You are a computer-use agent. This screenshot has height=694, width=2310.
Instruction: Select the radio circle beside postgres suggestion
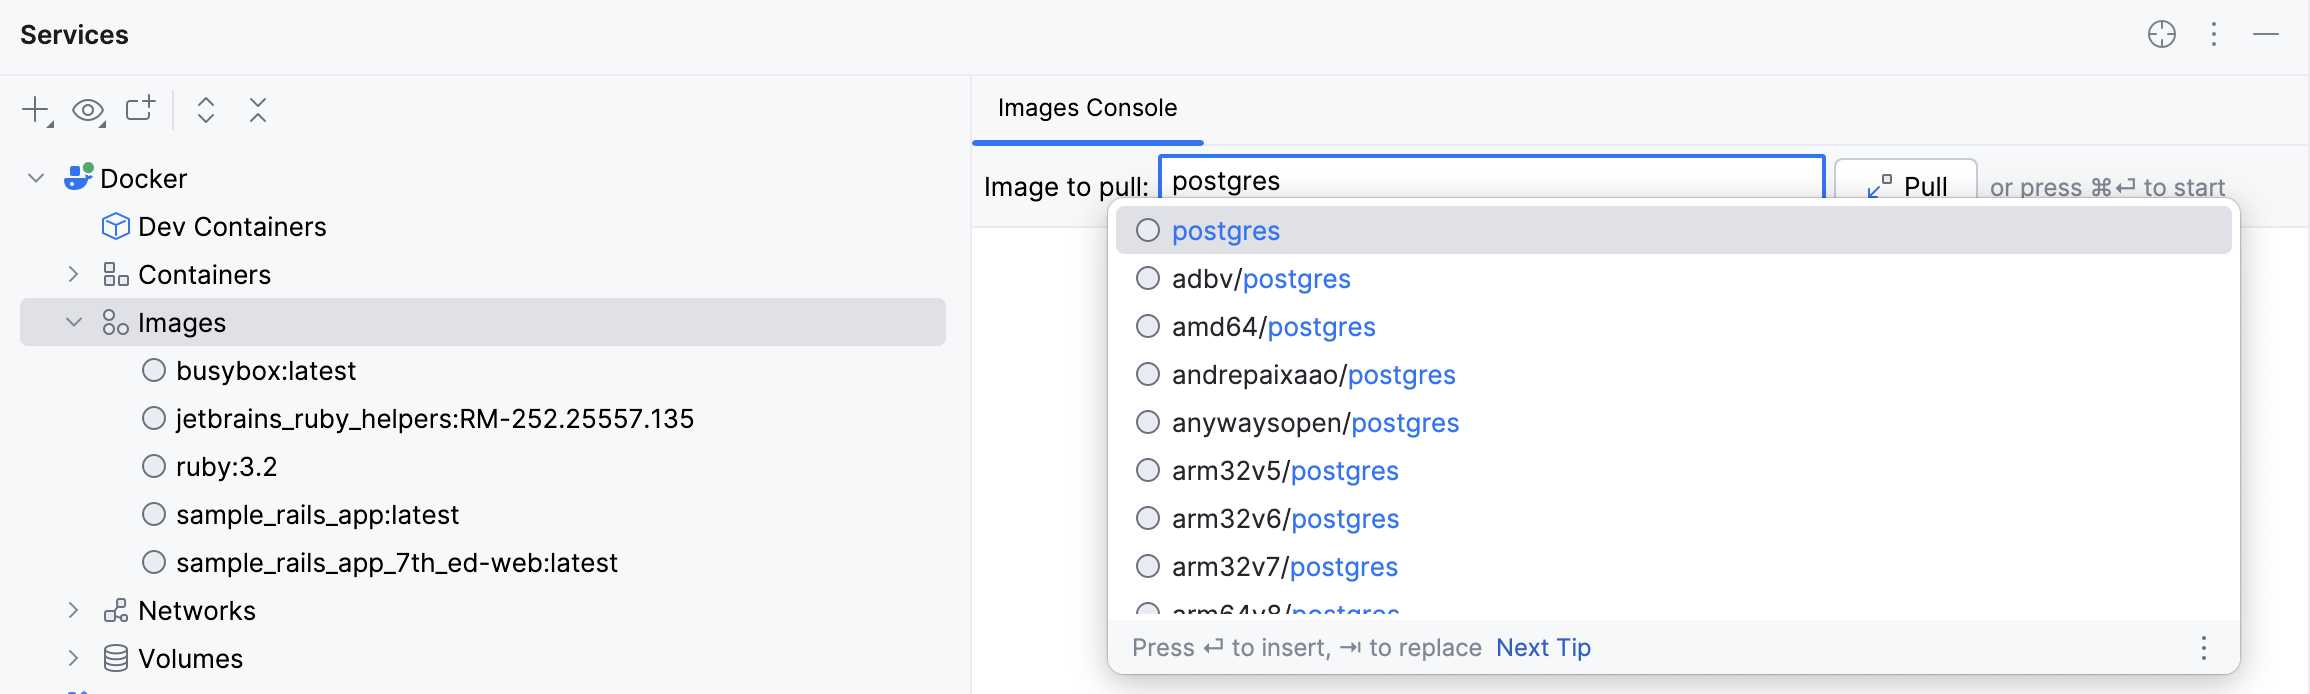point(1147,230)
